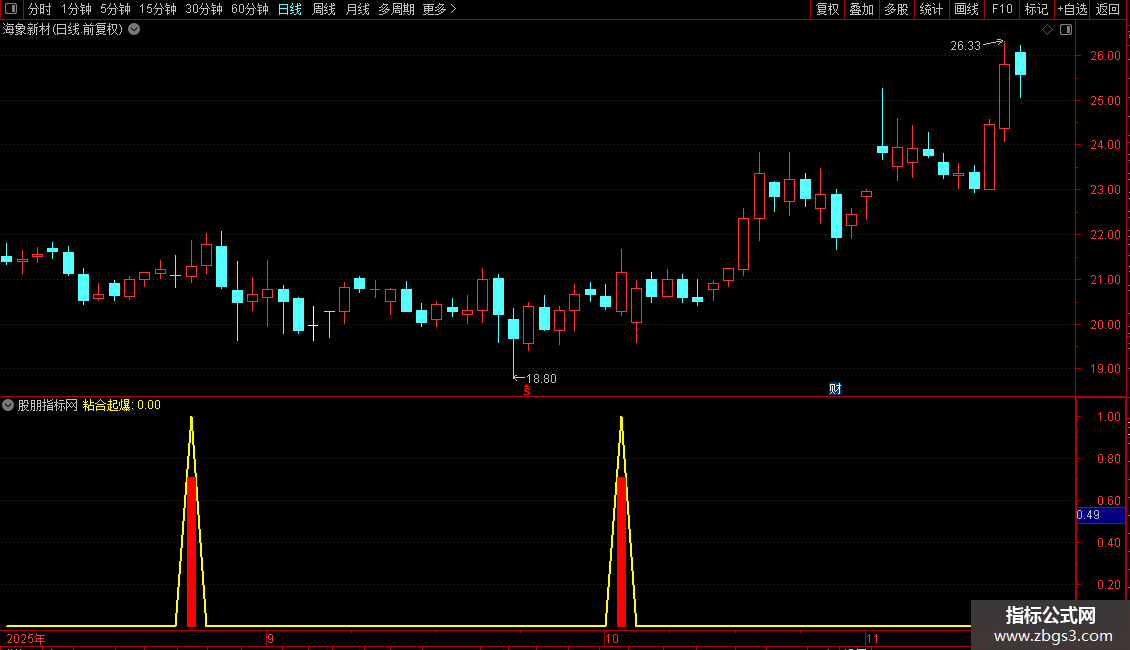
Task: Switch to 月线 monthly chart
Action: pyautogui.click(x=357, y=9)
